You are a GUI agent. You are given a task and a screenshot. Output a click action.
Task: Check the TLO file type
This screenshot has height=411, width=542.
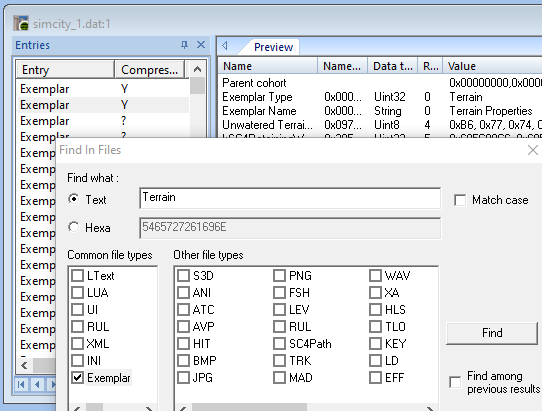tap(375, 326)
